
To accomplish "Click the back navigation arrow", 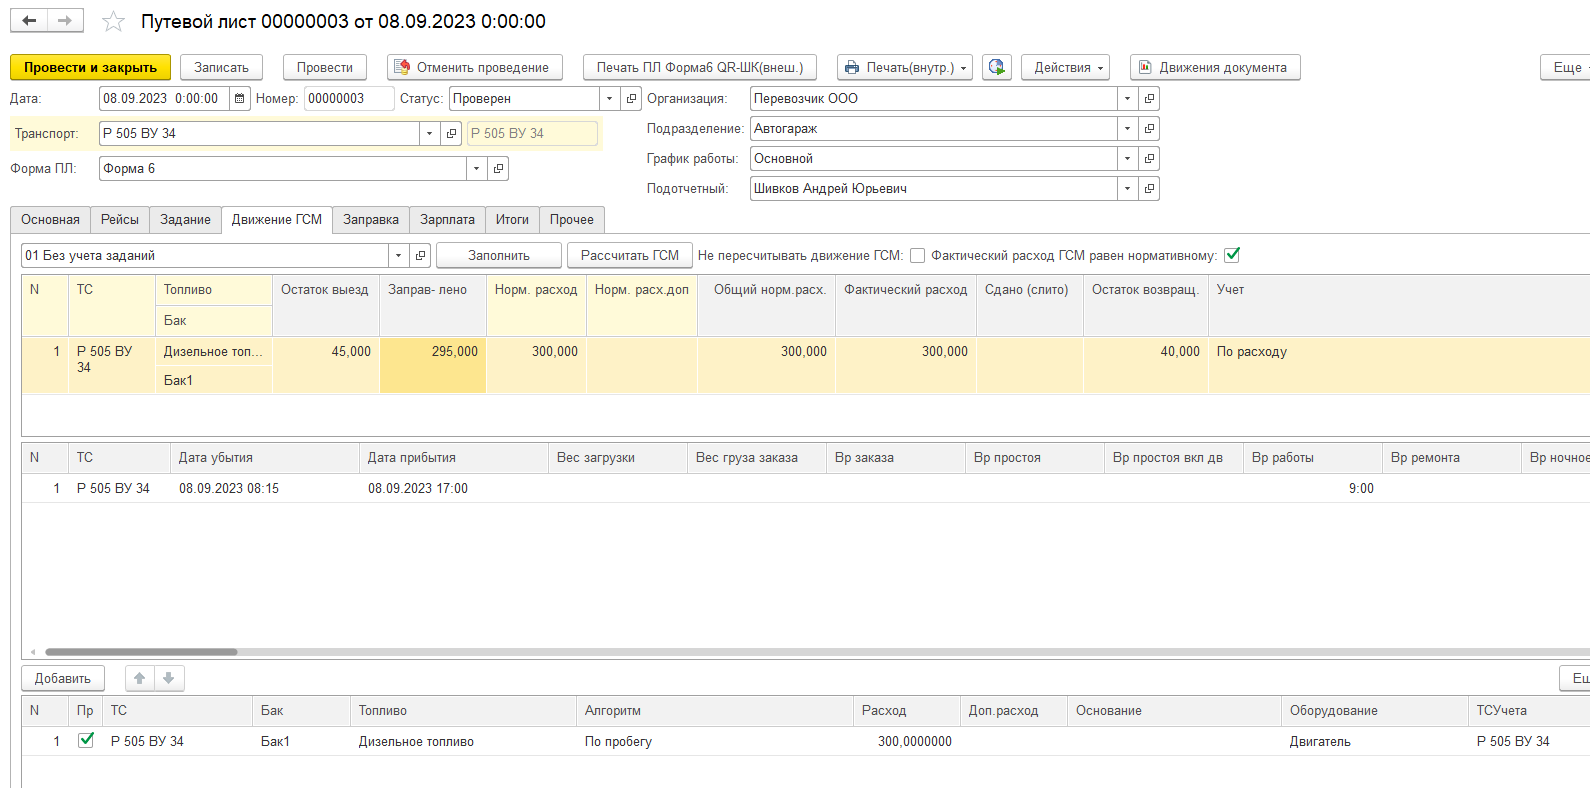I will (29, 21).
